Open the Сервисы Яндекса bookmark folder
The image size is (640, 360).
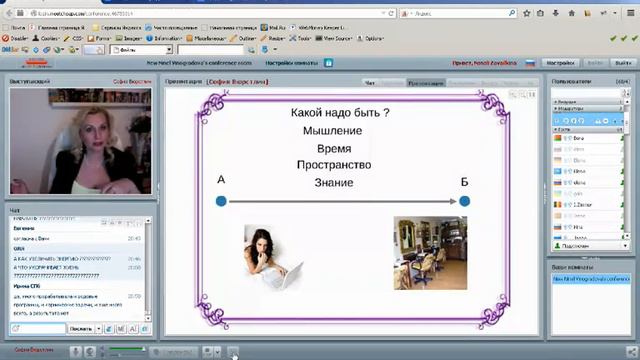pos(117,28)
